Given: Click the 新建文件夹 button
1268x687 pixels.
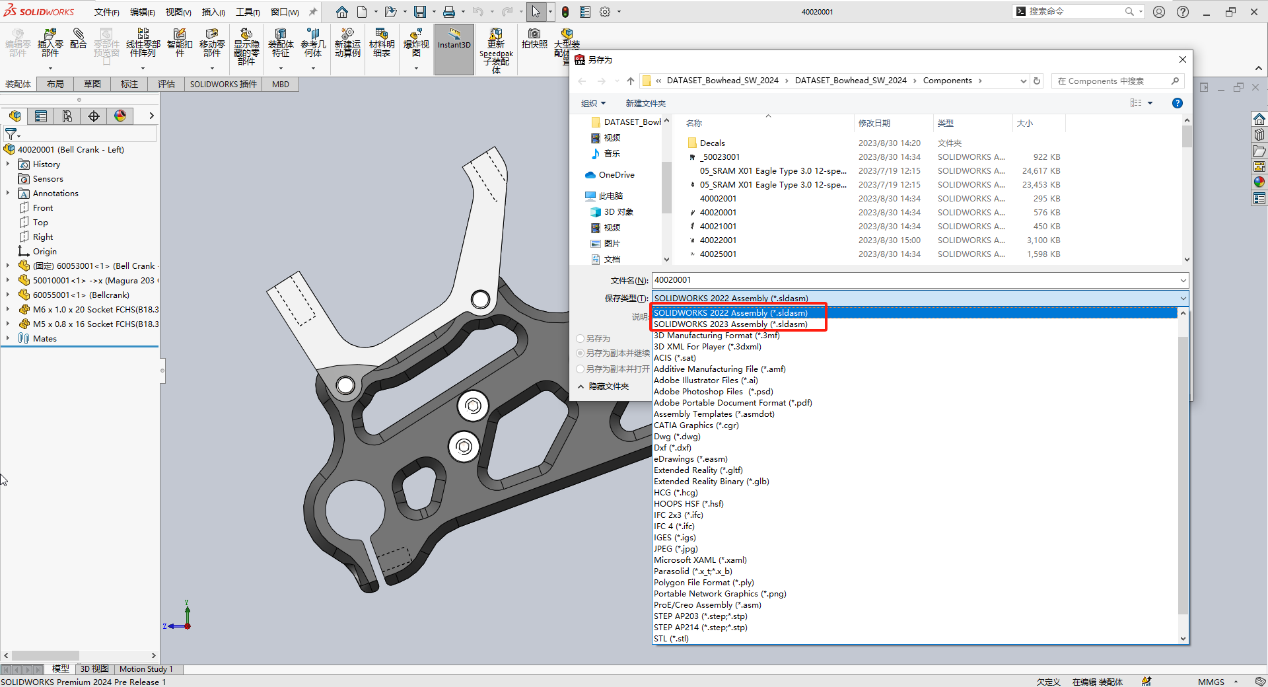Looking at the screenshot, I should tap(646, 103).
